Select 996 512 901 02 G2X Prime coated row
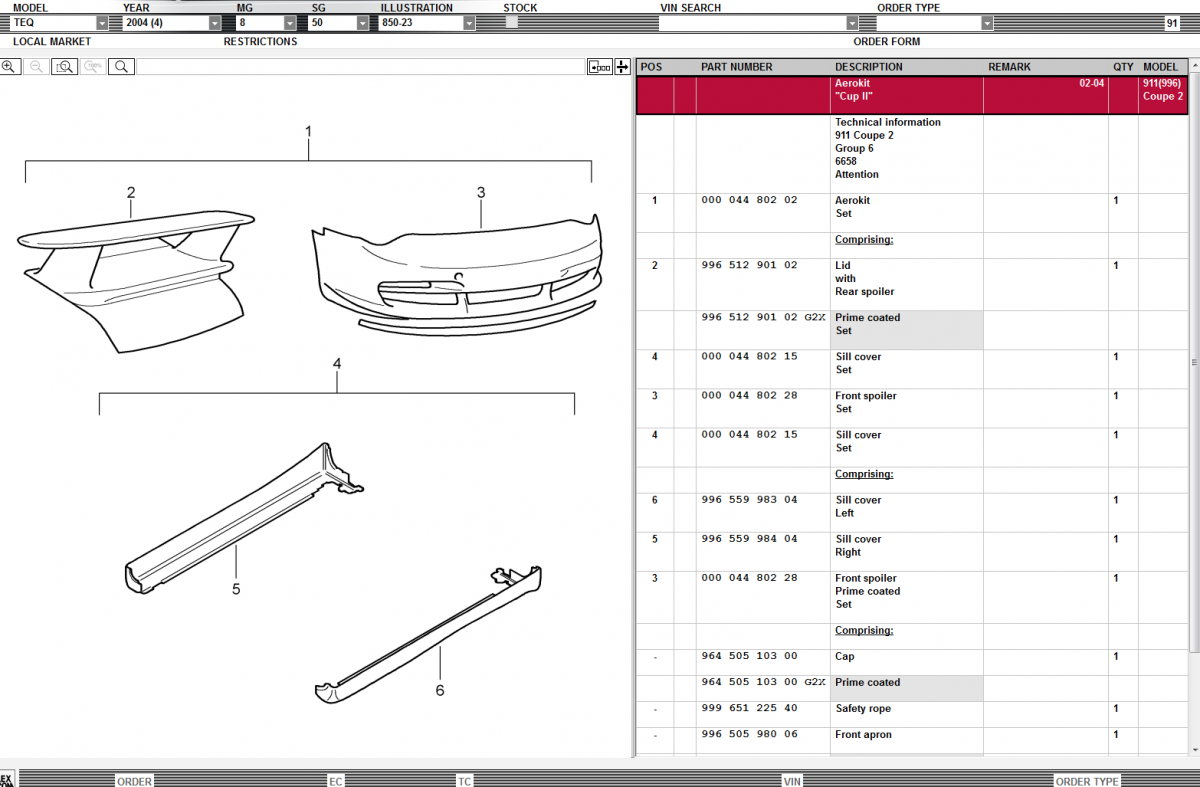The width and height of the screenshot is (1200, 787). (x=912, y=330)
